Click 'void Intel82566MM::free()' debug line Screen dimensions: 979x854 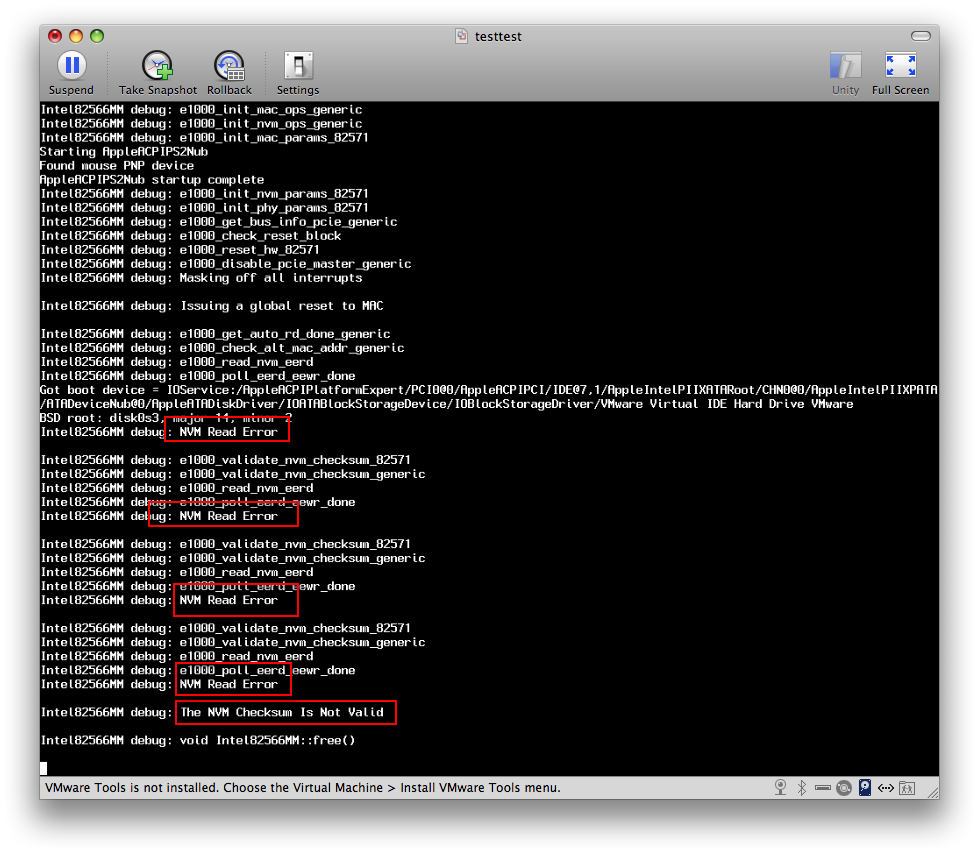pos(198,740)
